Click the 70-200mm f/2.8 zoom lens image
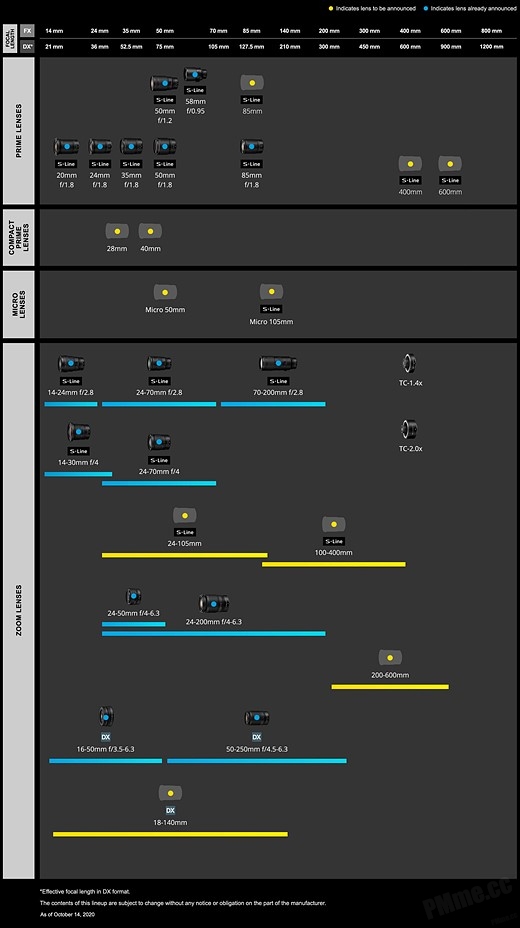Image resolution: width=520 pixels, height=928 pixels. 278,363
